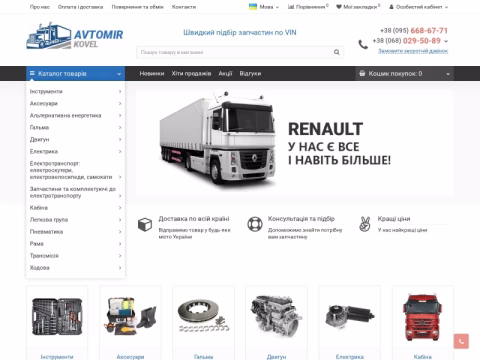Click the red floating phone callback button
The height and width of the screenshot is (360, 480).
(461, 341)
